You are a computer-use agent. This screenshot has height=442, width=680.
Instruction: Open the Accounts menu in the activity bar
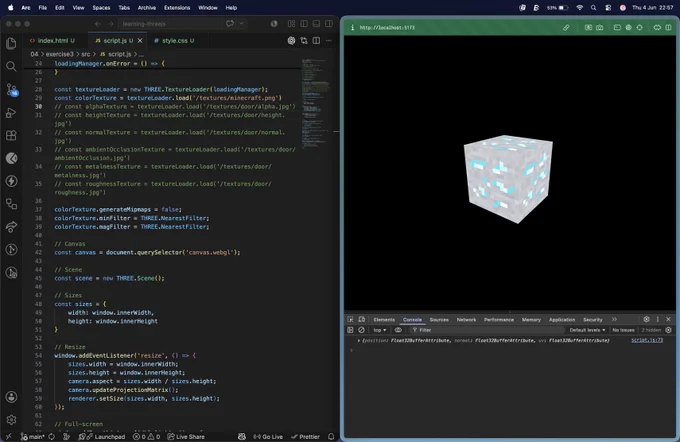point(11,397)
